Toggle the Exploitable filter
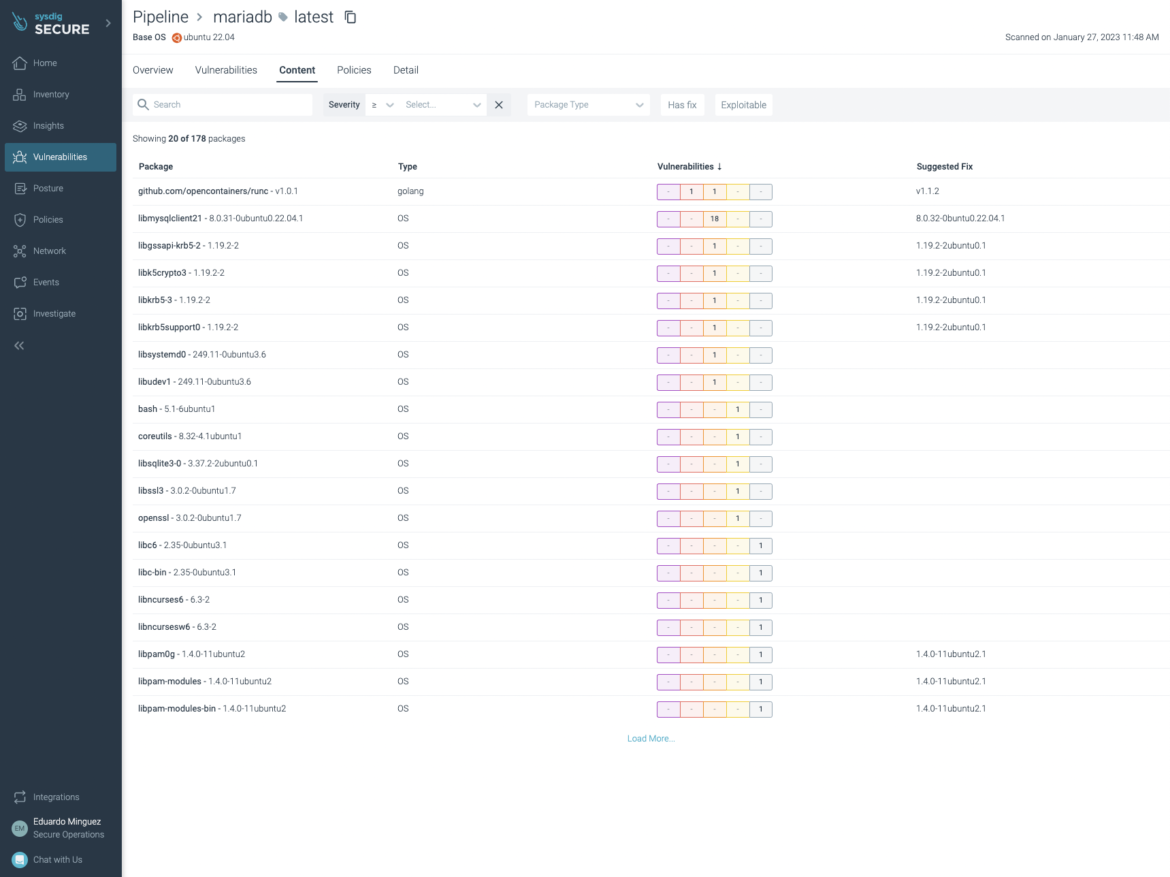The height and width of the screenshot is (877, 1170). tap(743, 105)
